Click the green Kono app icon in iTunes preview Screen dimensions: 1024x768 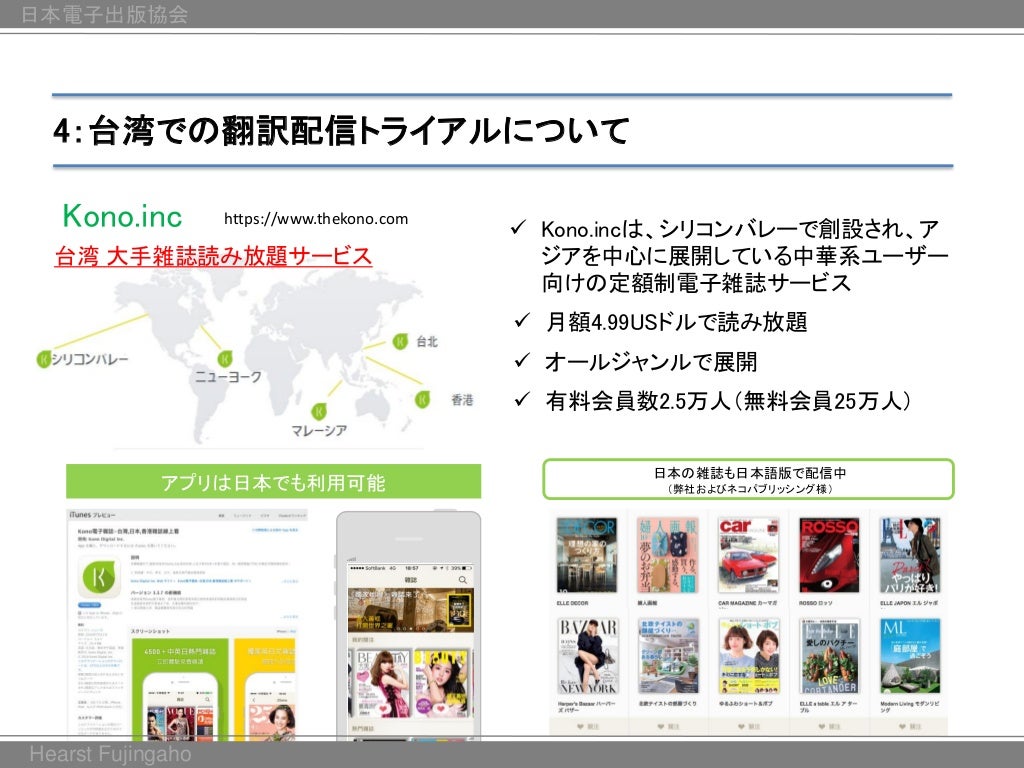(100, 578)
